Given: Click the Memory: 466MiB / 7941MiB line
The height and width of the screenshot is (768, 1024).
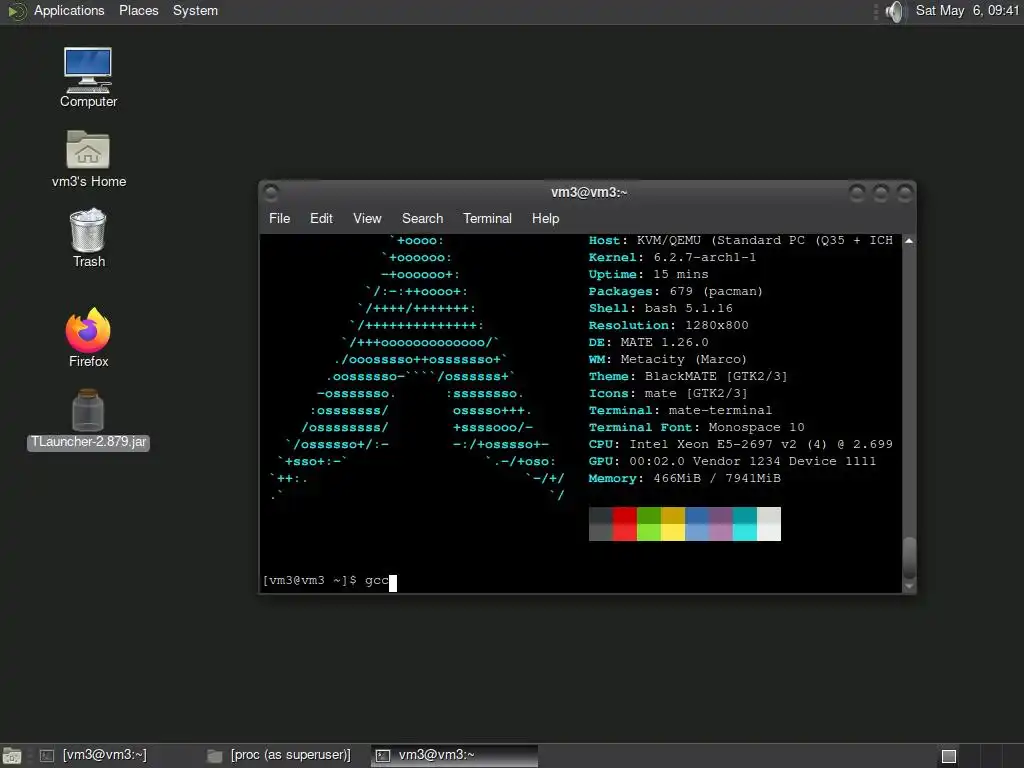Looking at the screenshot, I should (684, 478).
